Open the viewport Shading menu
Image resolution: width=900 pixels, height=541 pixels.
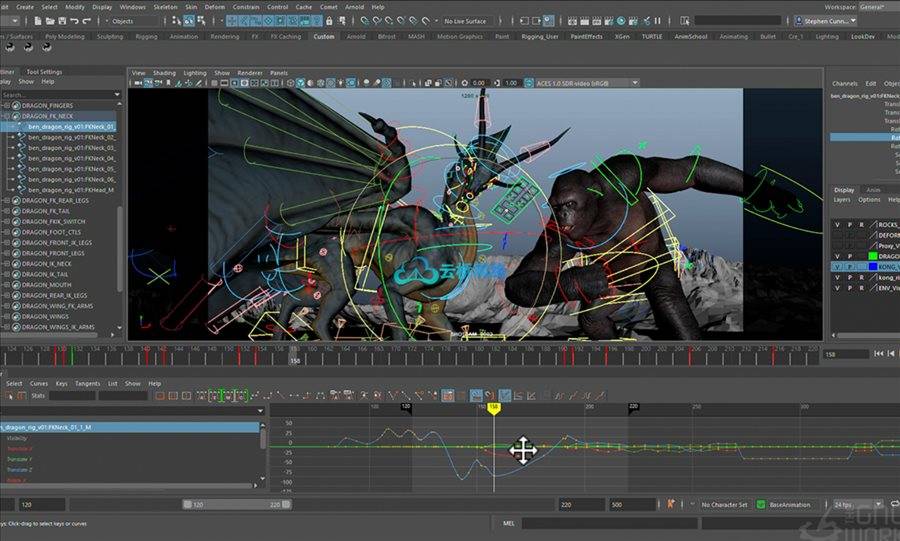click(x=164, y=73)
